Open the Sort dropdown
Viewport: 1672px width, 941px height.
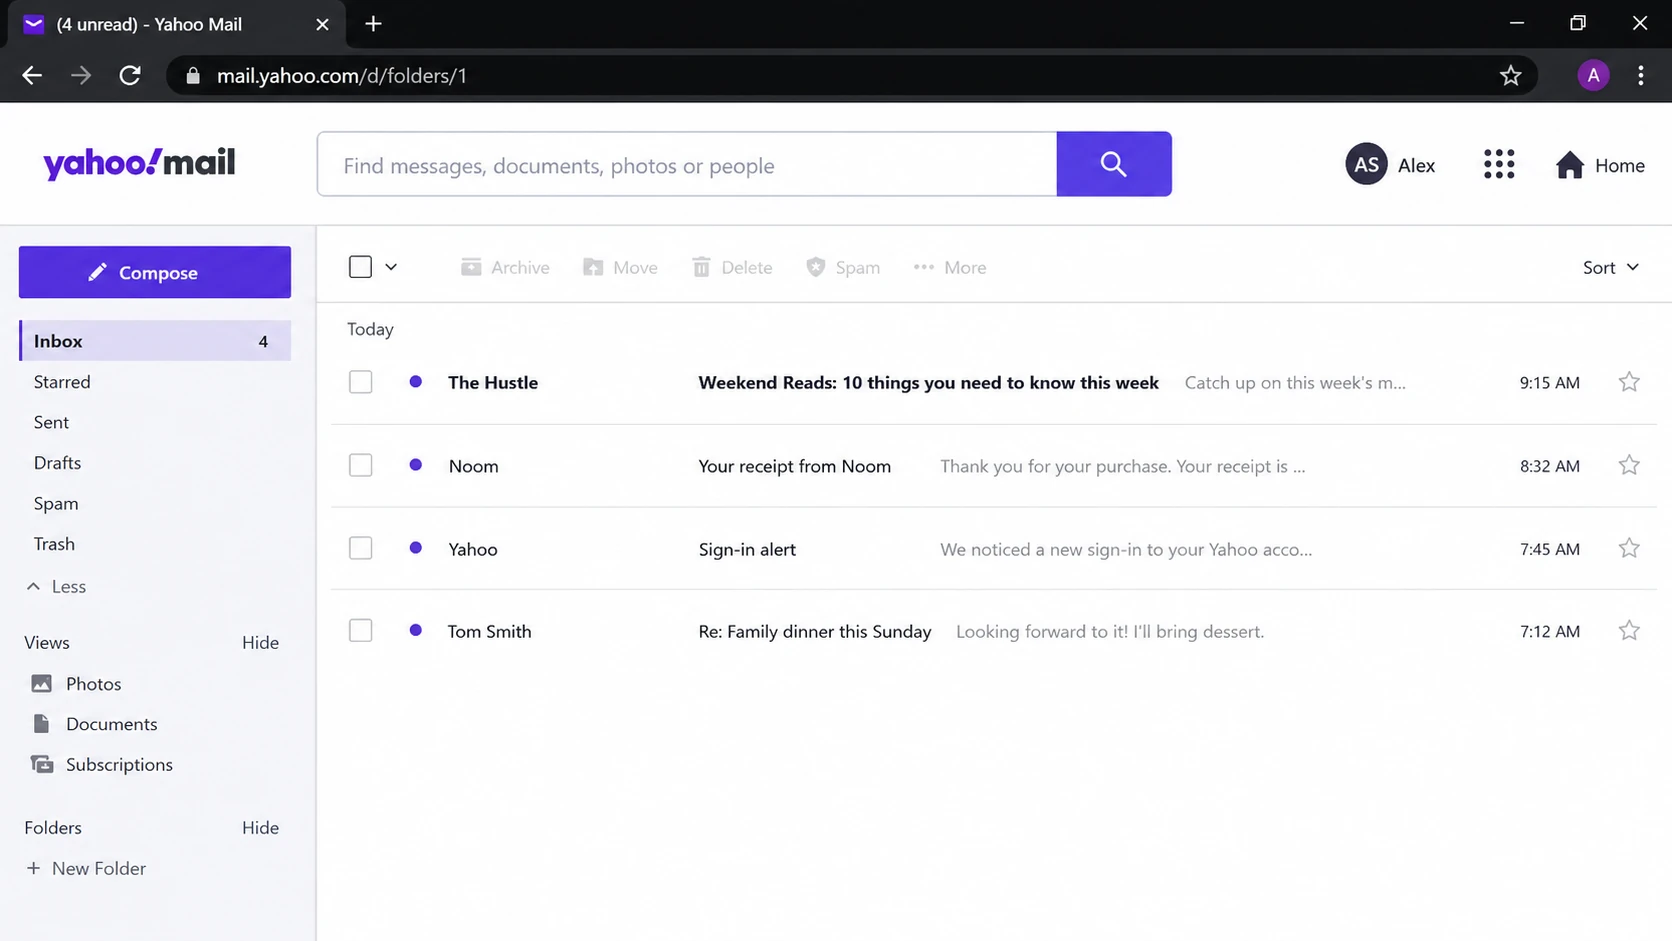click(1610, 267)
